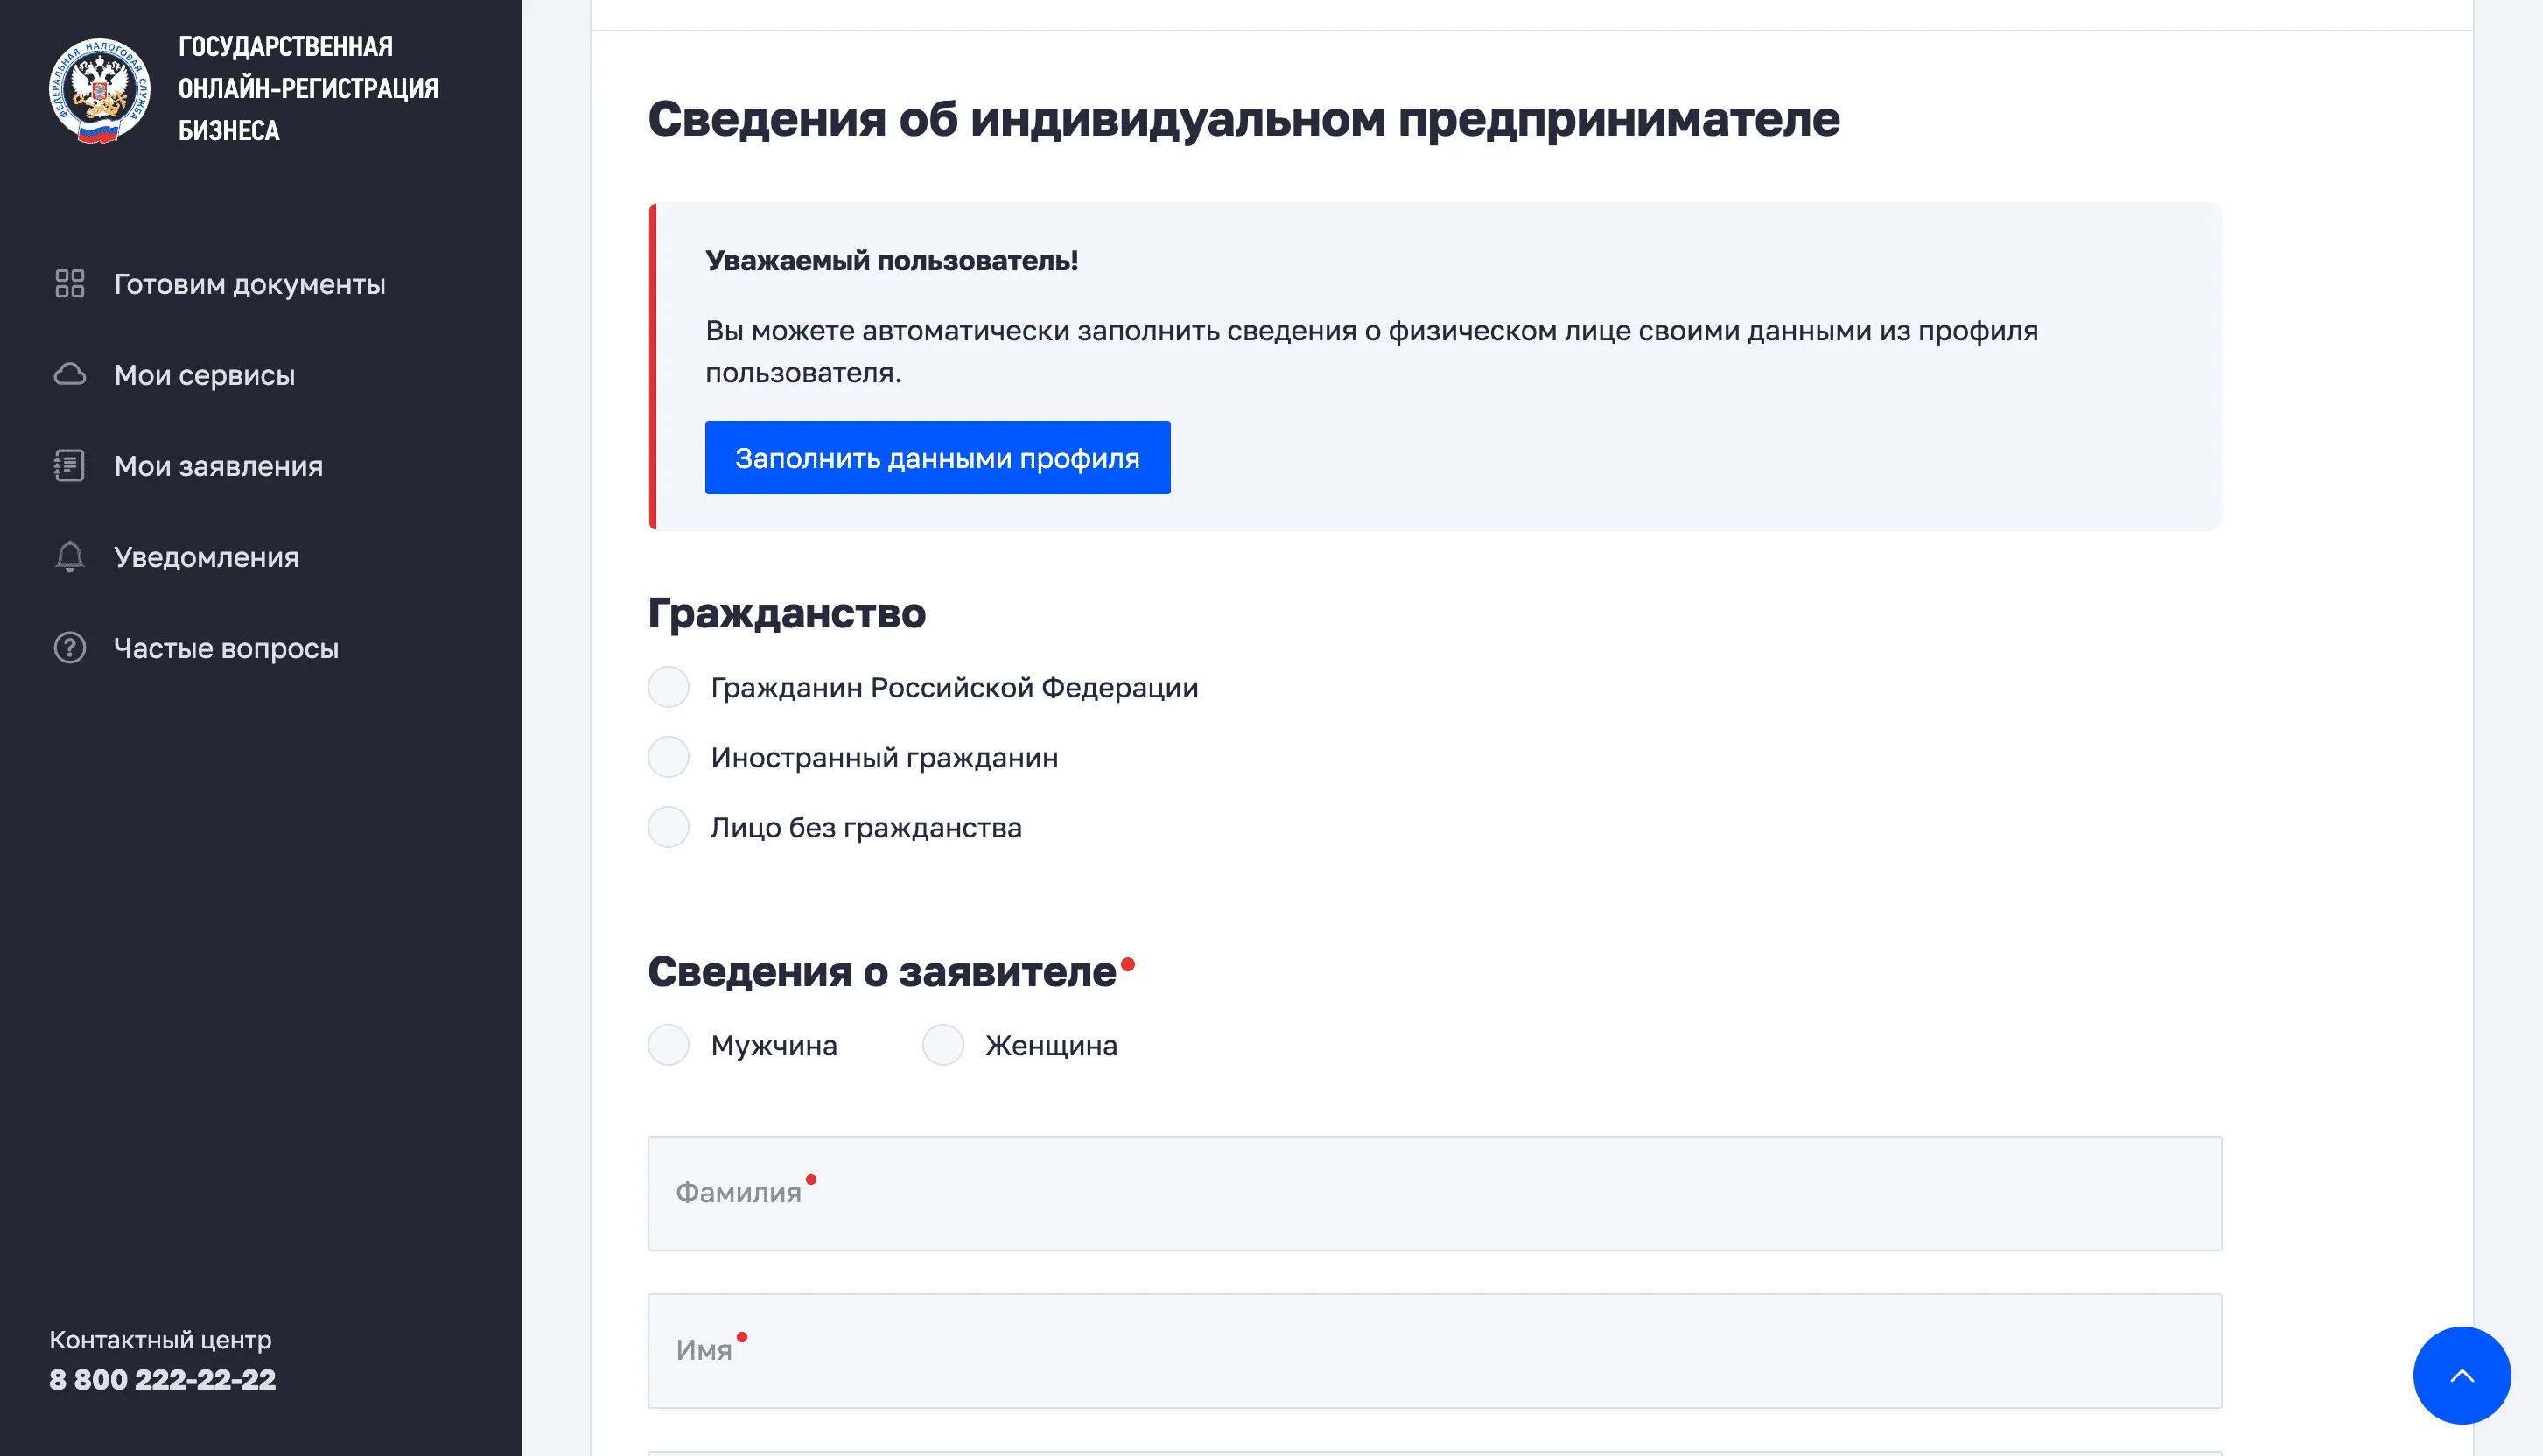Open notifications via the bell icon
The image size is (2543, 1456).
coord(70,557)
